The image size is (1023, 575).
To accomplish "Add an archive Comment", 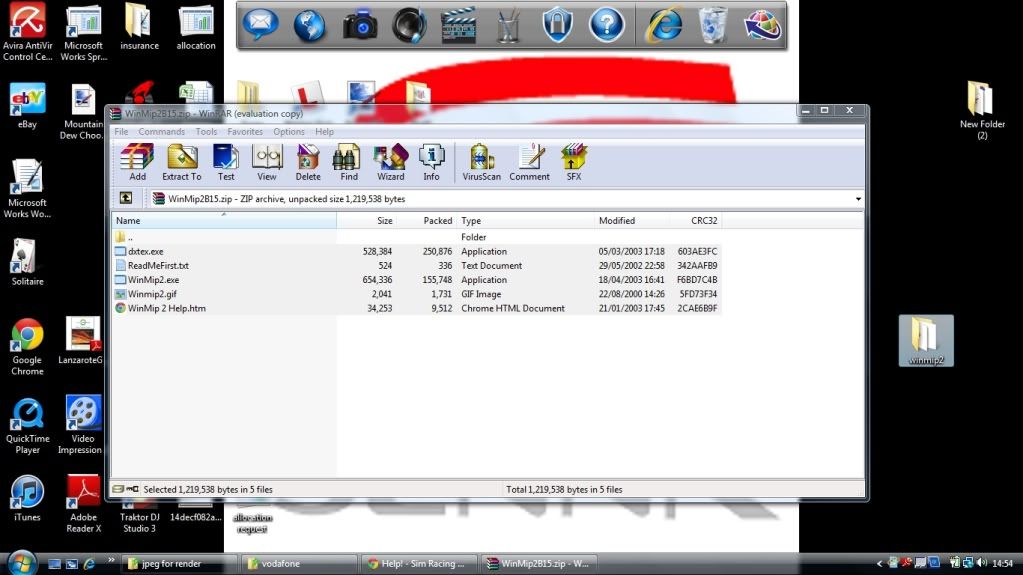I will pyautogui.click(x=529, y=161).
